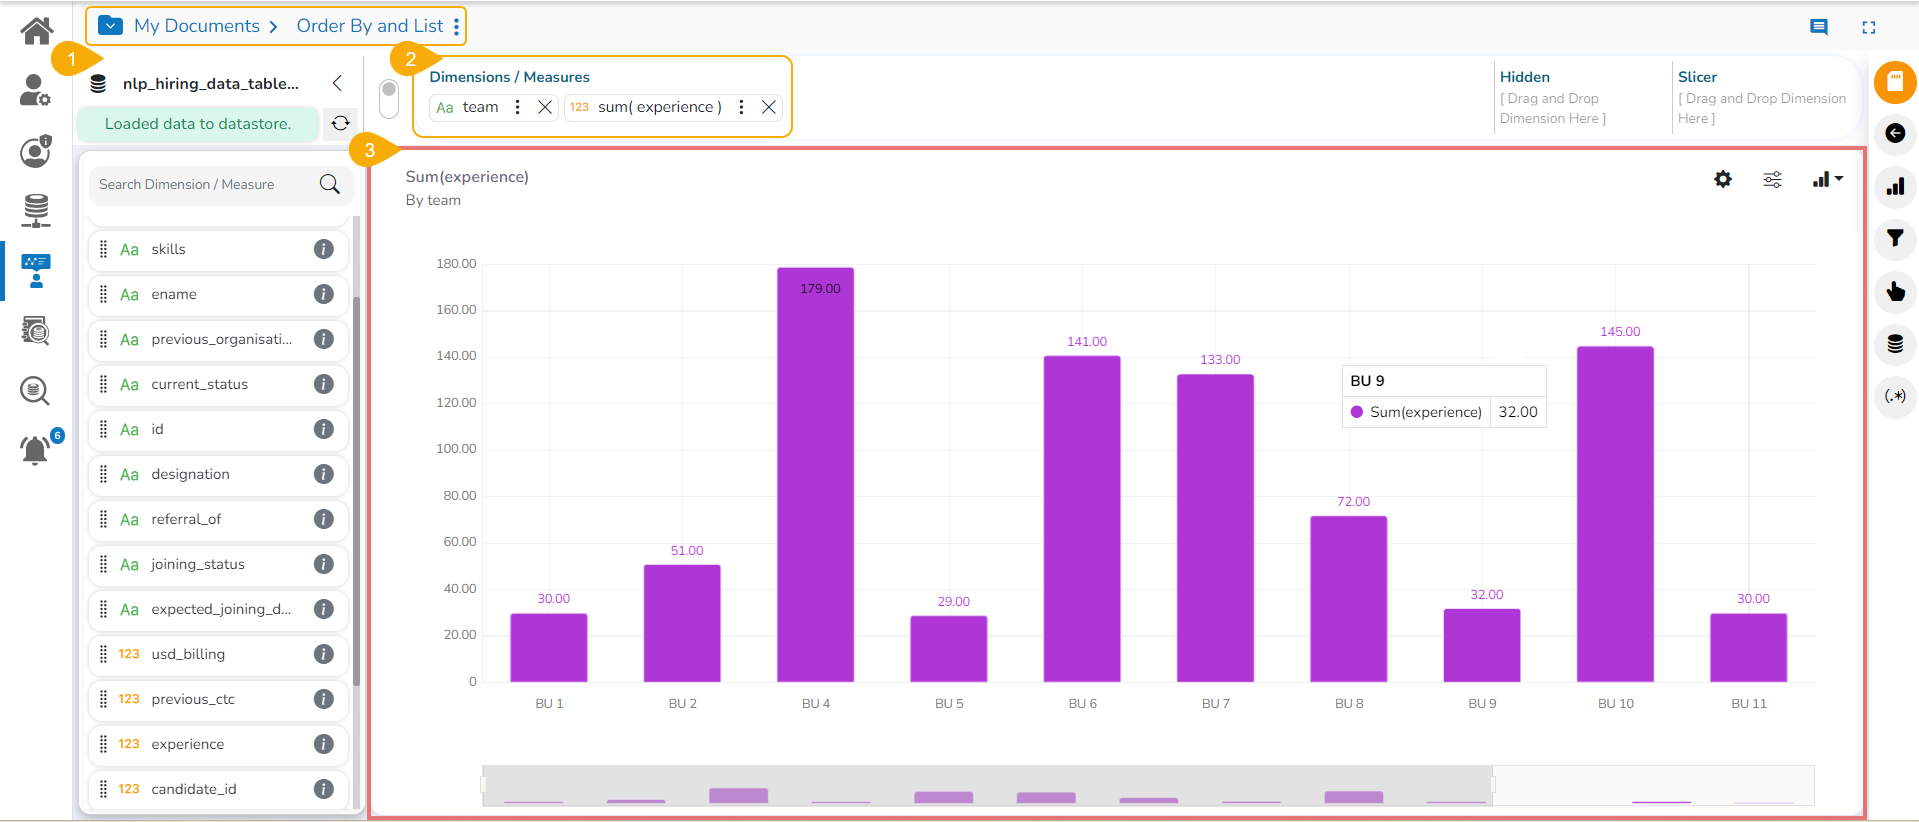Open the comments chat icon

[1819, 27]
